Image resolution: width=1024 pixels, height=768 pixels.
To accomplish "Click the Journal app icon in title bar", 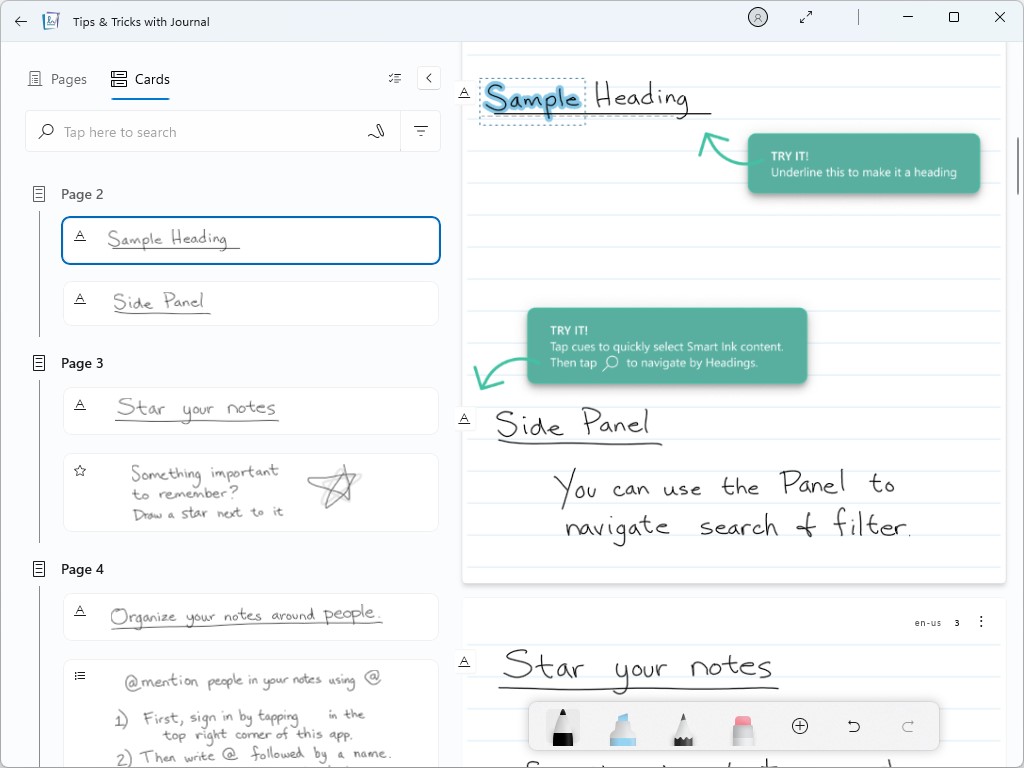I will click(x=51, y=21).
